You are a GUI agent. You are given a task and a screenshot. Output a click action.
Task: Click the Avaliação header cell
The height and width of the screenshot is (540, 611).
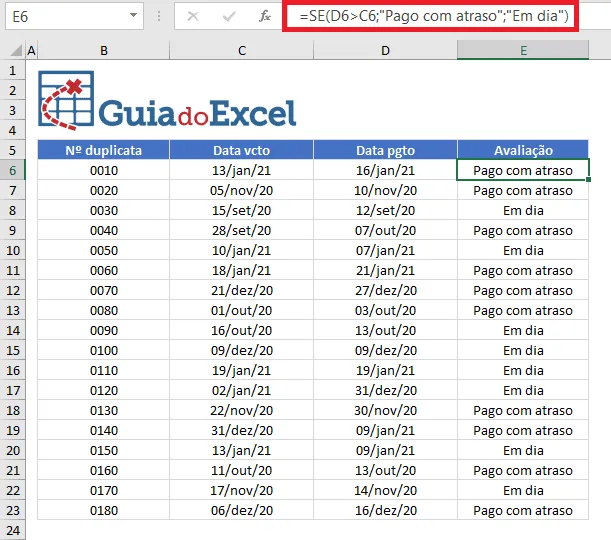point(523,150)
